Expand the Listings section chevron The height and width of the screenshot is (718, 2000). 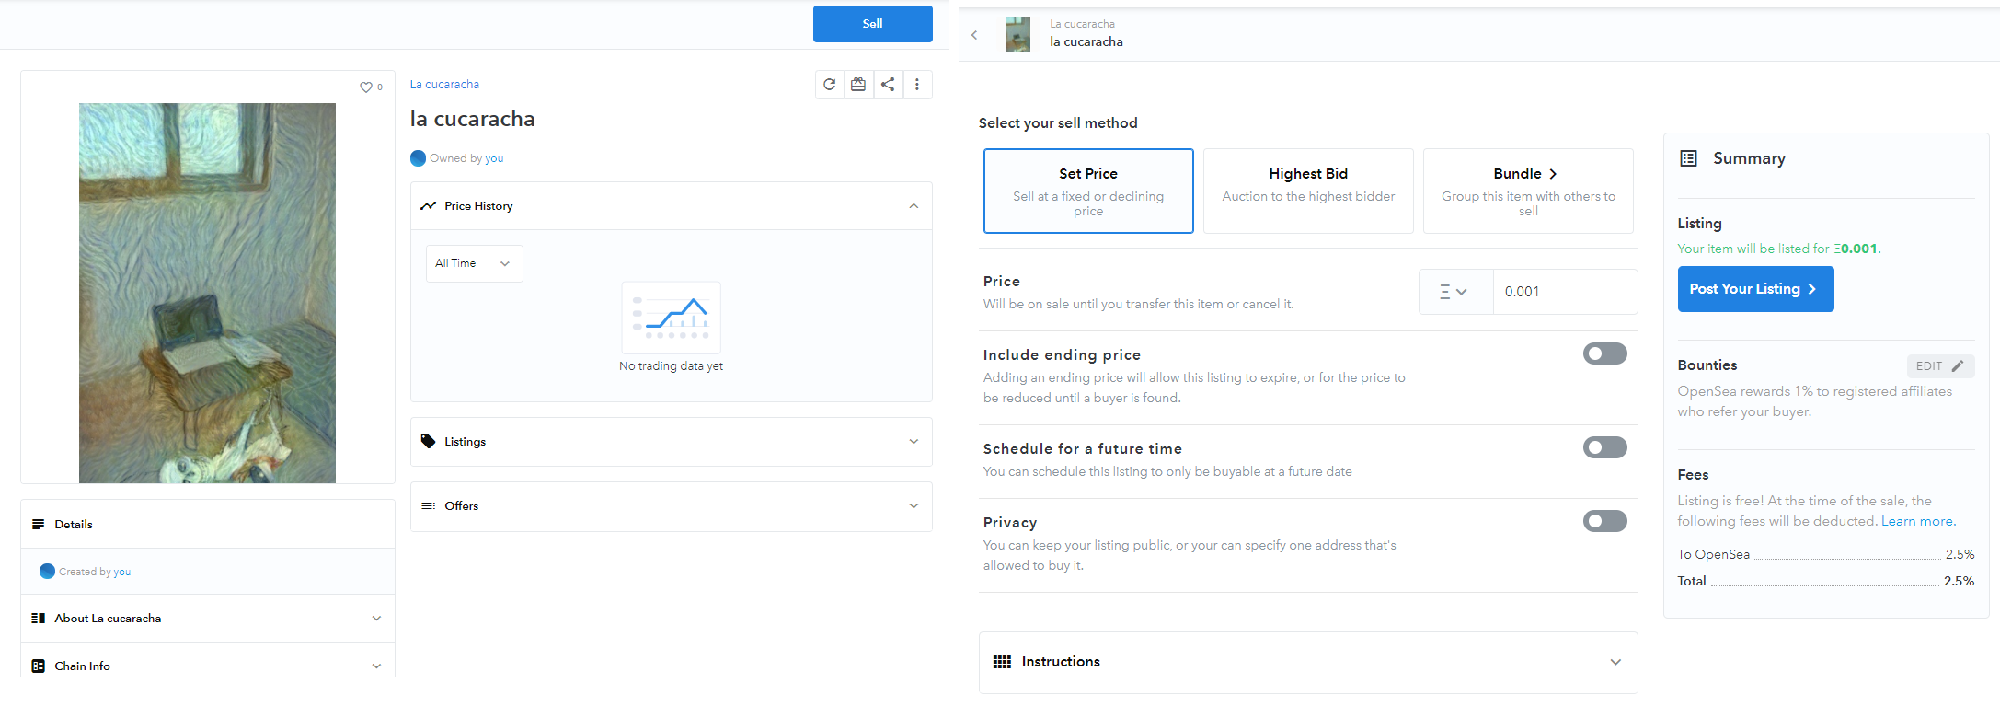point(913,441)
